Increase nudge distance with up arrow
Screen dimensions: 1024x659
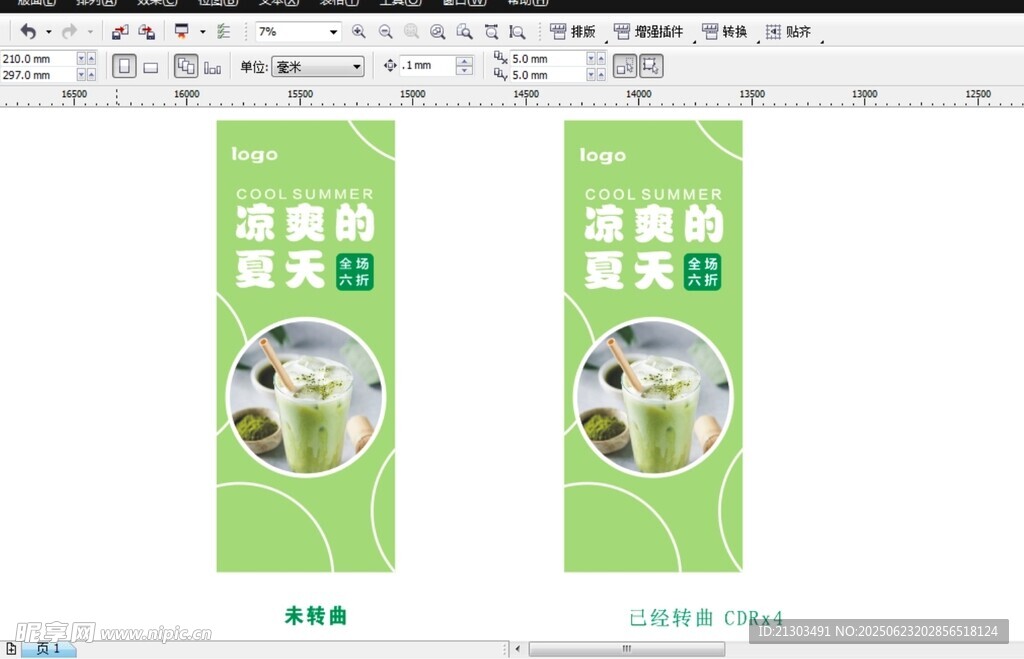point(464,61)
